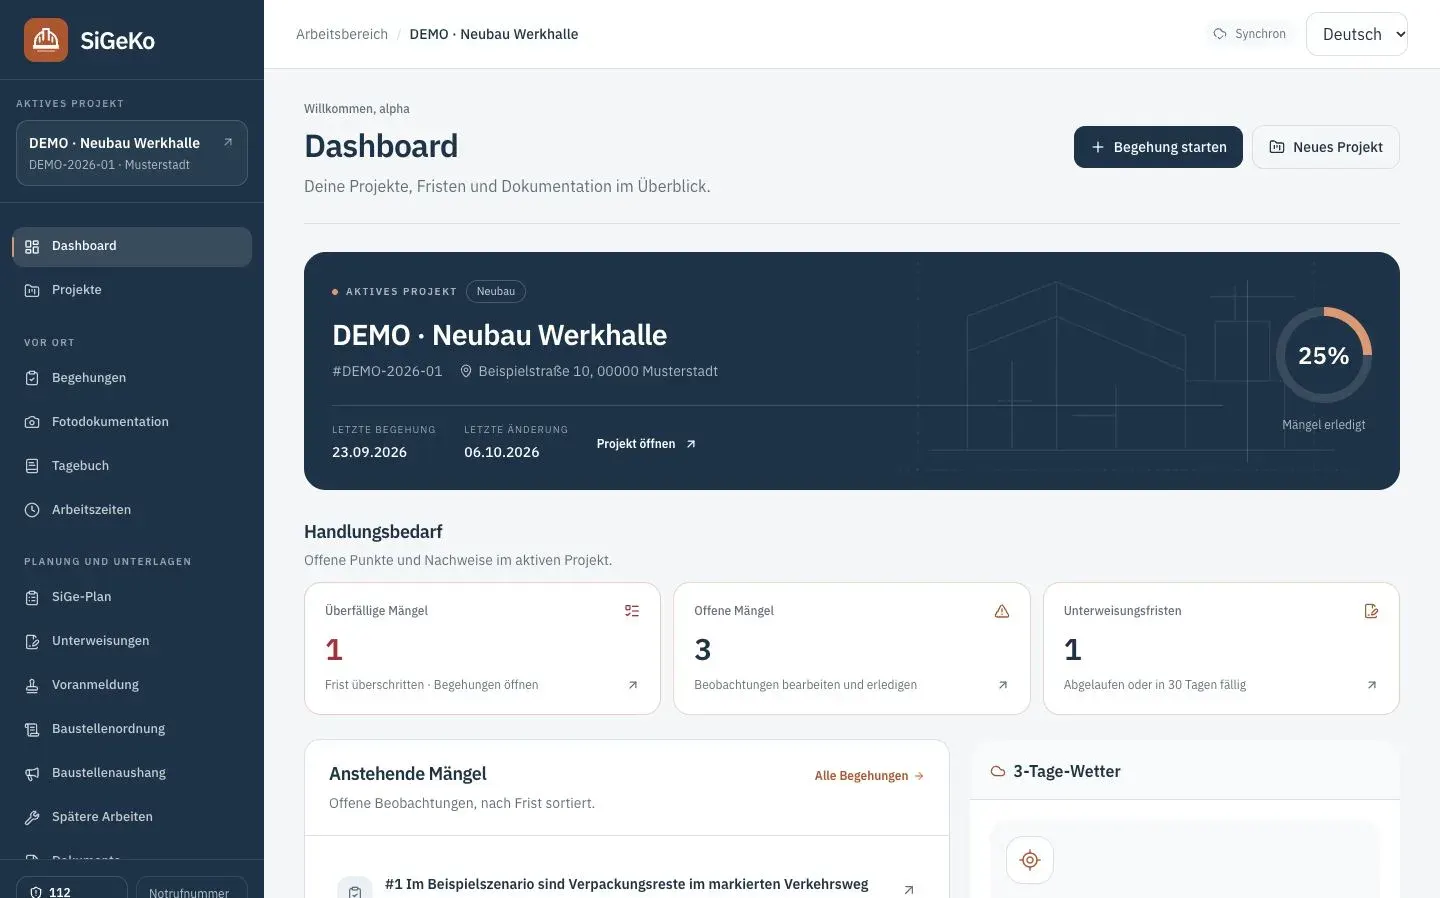
Task: Click the last Begehung date 23.09.2026
Action: 369,452
